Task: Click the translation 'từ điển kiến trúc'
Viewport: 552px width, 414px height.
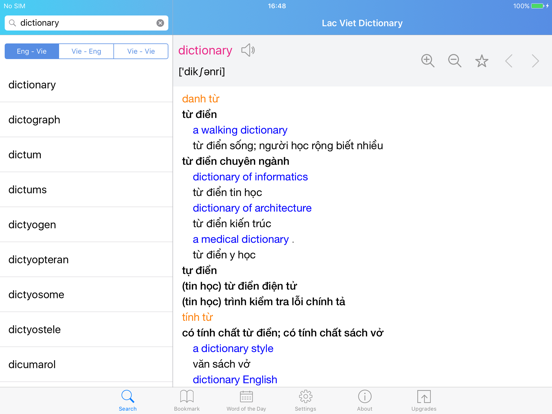Action: (x=232, y=224)
